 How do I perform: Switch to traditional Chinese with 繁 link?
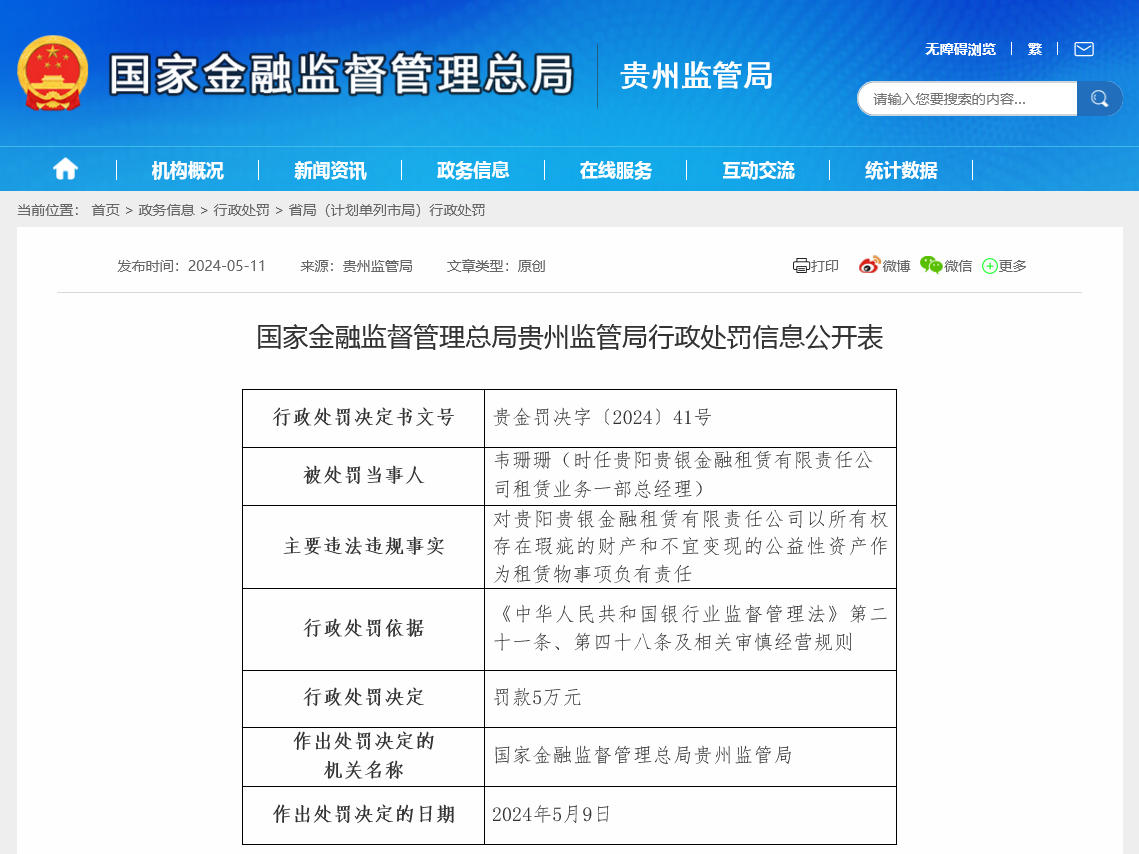(x=1035, y=49)
